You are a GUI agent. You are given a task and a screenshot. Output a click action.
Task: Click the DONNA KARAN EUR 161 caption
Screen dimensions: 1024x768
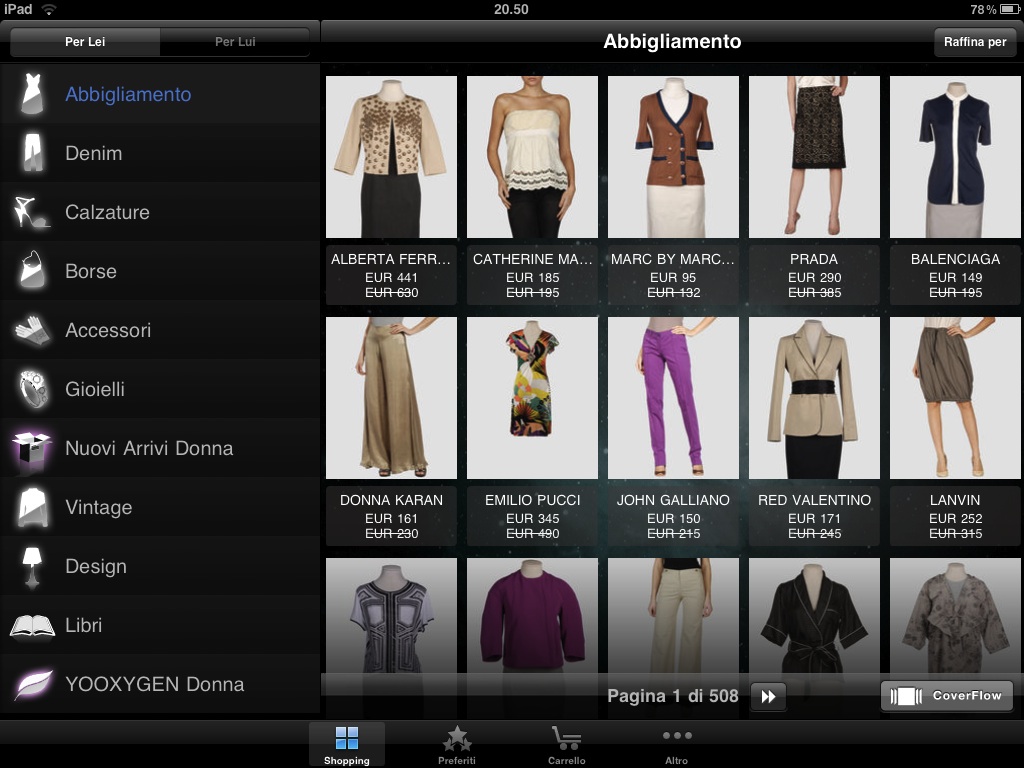click(x=391, y=516)
